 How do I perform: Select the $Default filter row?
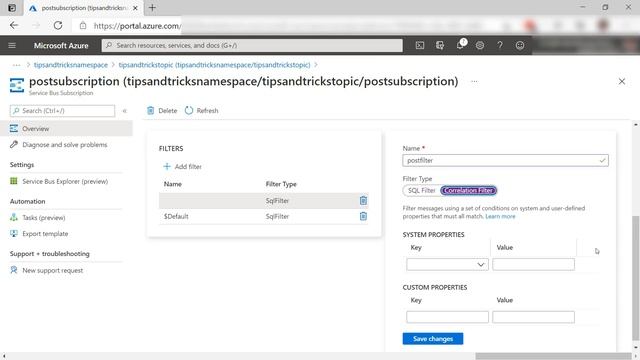[264, 216]
